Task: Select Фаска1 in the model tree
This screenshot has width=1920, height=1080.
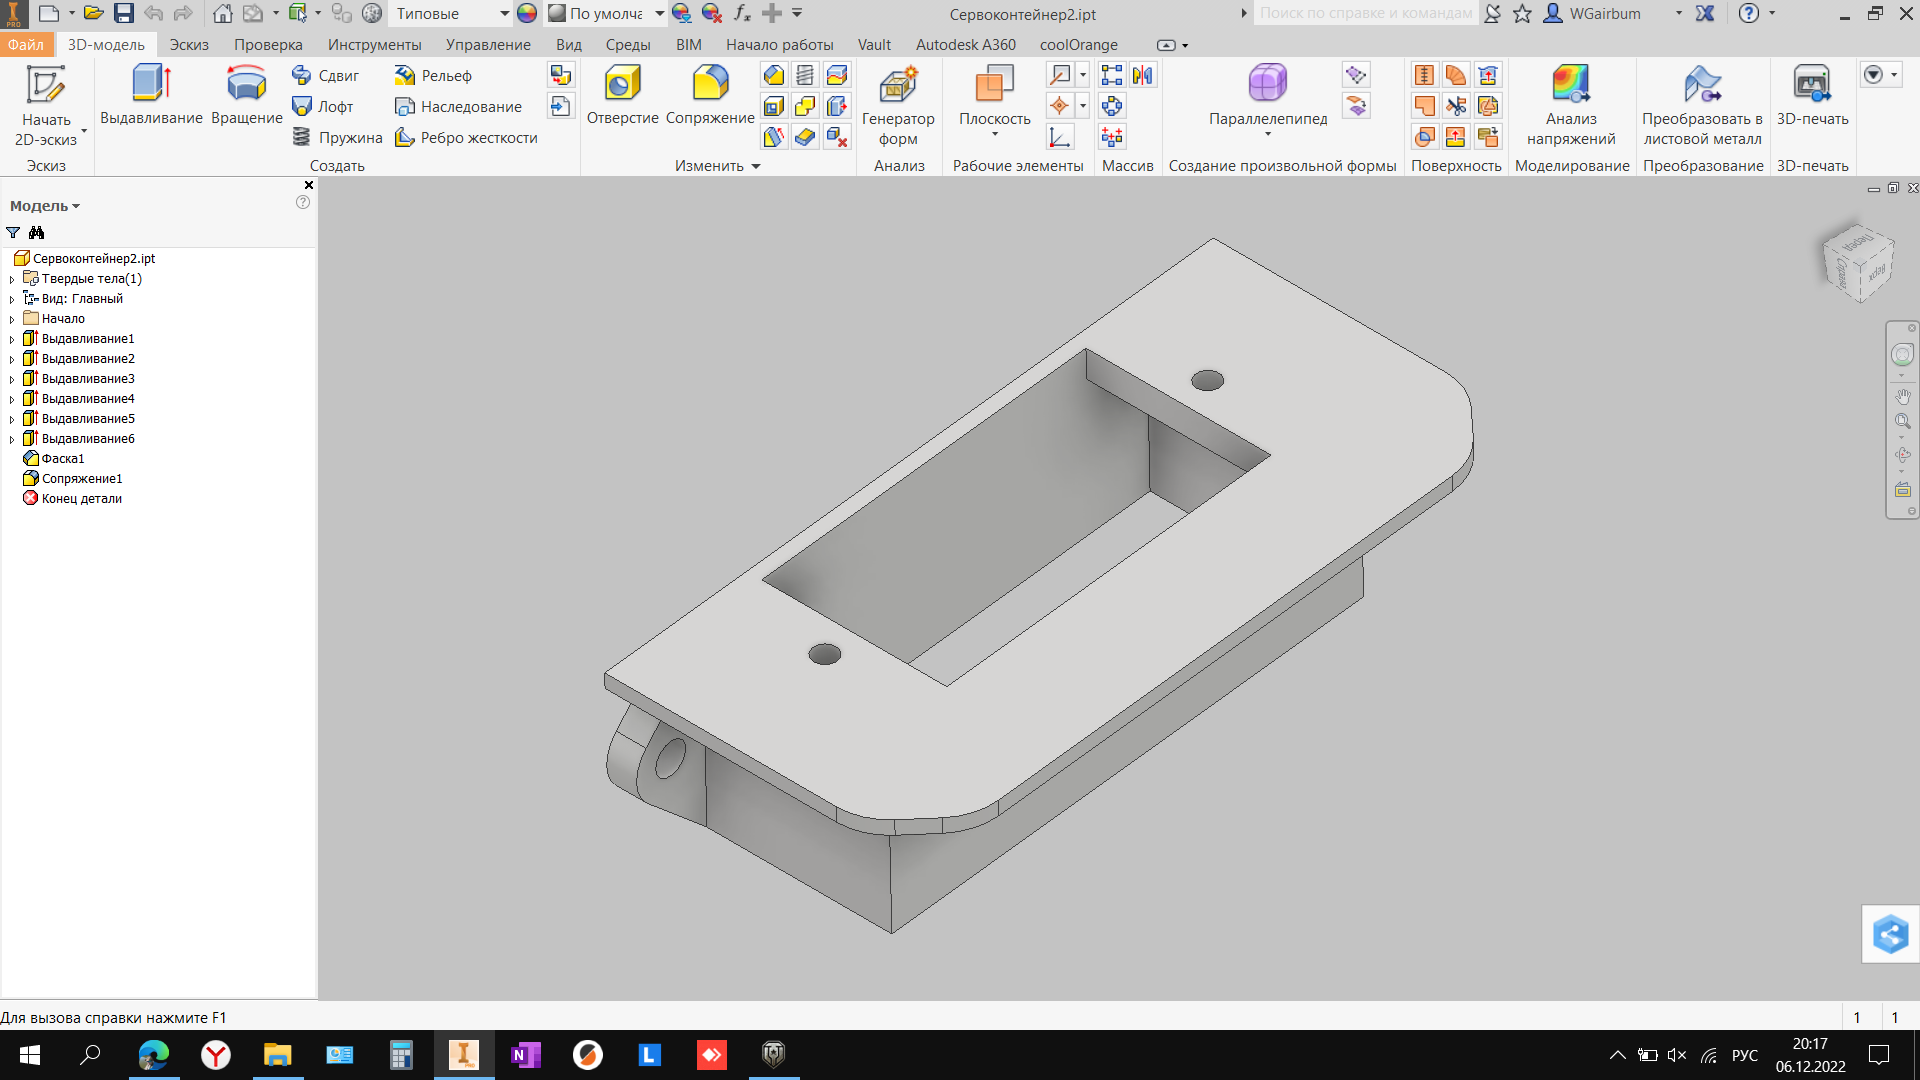Action: [x=62, y=459]
